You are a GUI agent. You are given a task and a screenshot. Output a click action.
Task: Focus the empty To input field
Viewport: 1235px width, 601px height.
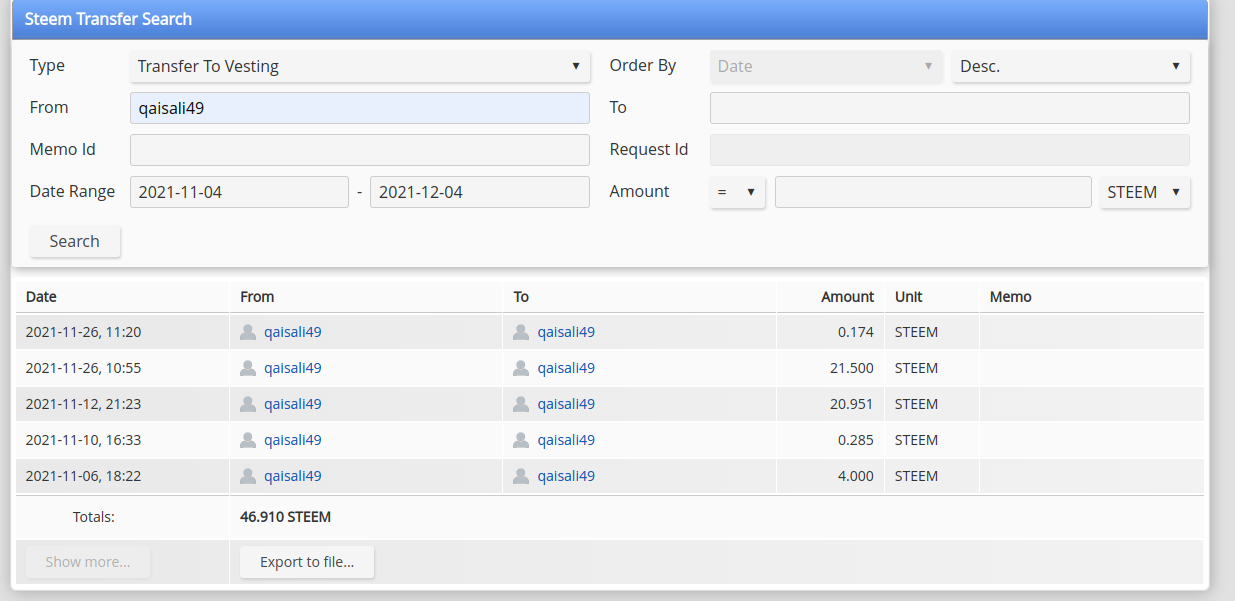[x=950, y=108]
